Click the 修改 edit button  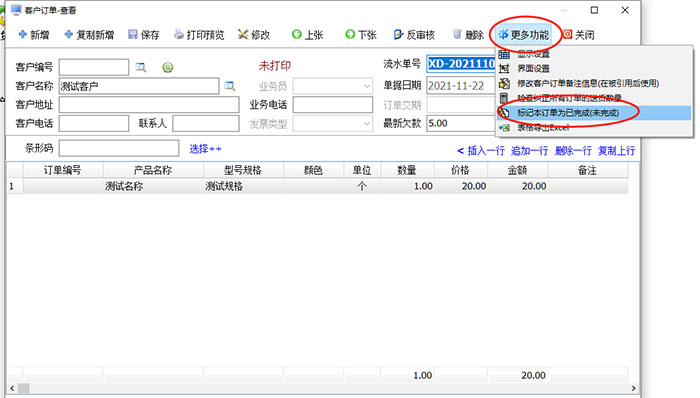point(254,35)
